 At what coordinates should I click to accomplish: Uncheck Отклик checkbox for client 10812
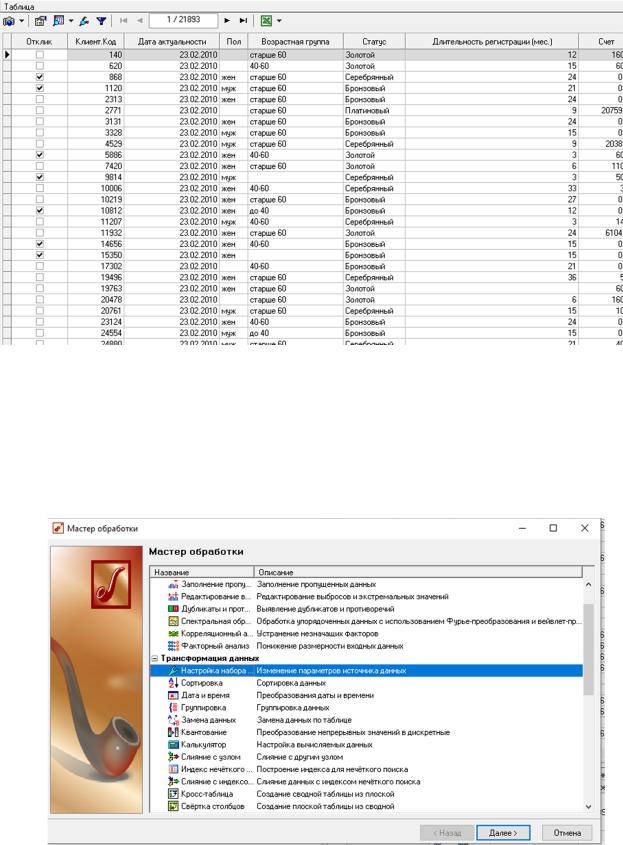click(40, 210)
